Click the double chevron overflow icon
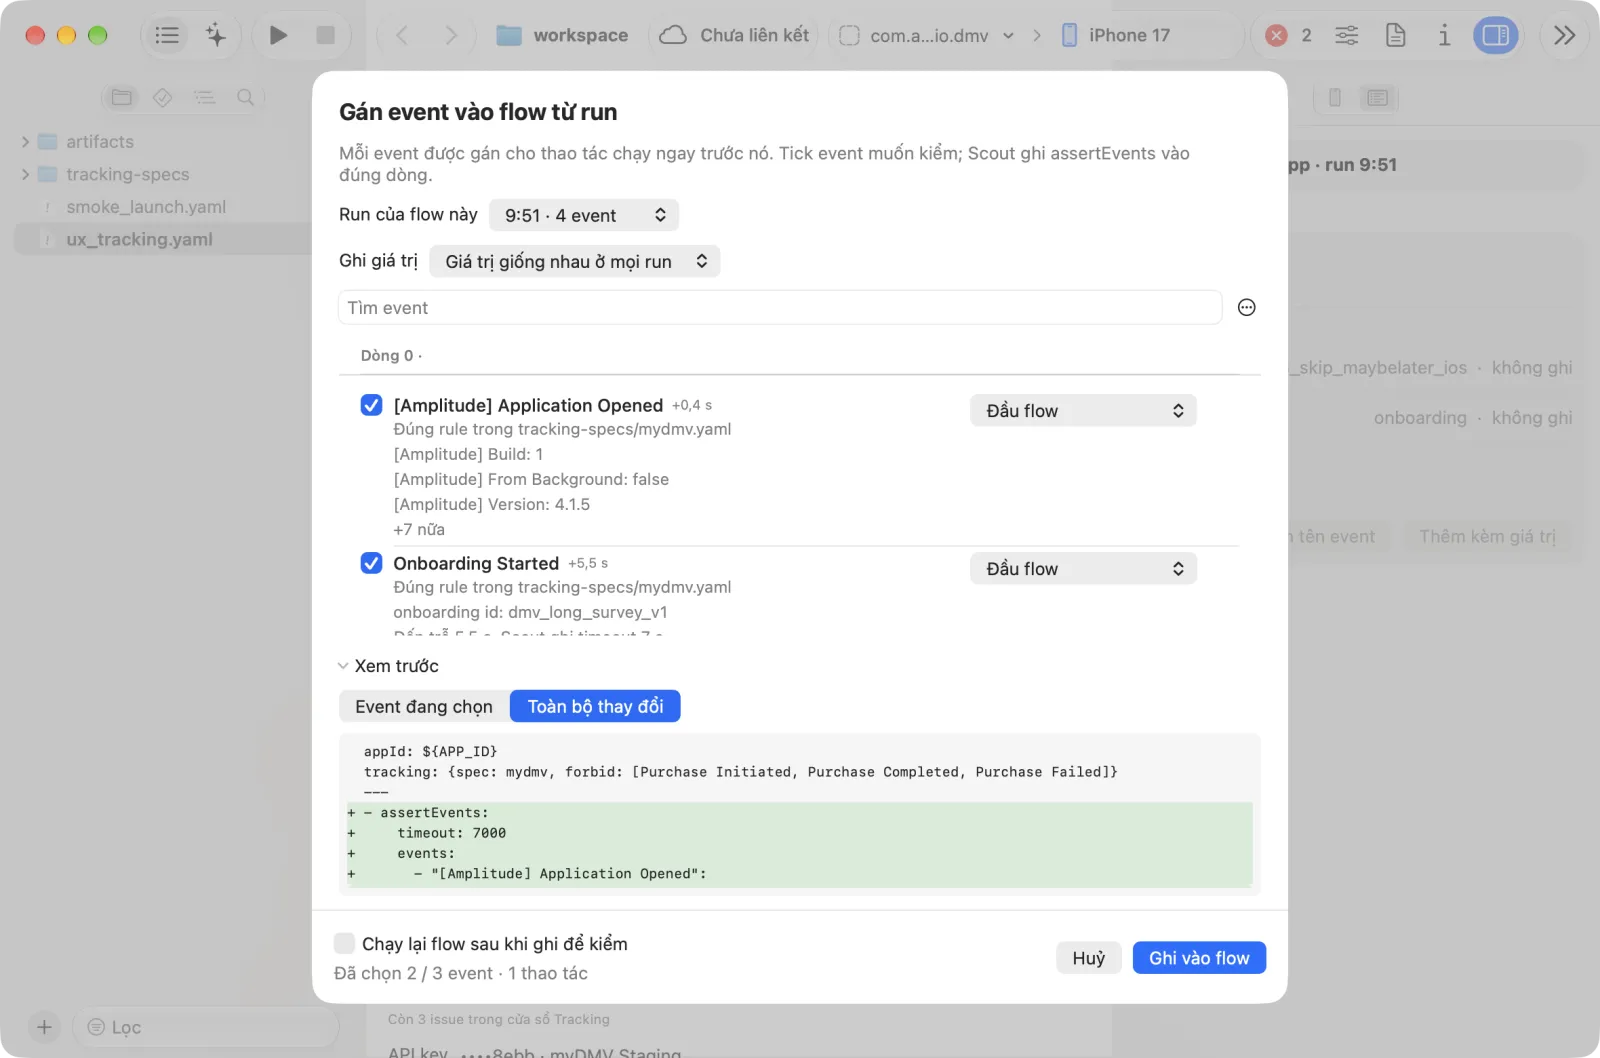Viewport: 1600px width, 1058px height. (1564, 35)
